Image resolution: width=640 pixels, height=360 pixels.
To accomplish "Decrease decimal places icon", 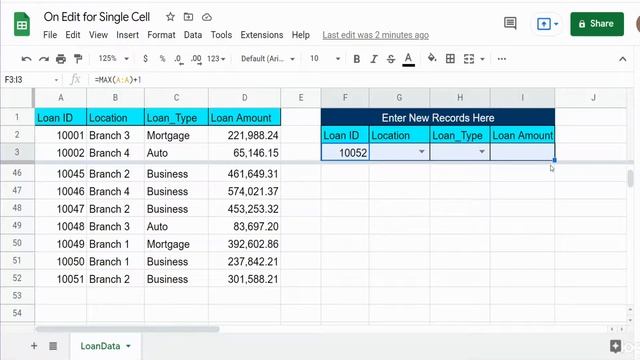I will [x=178, y=59].
